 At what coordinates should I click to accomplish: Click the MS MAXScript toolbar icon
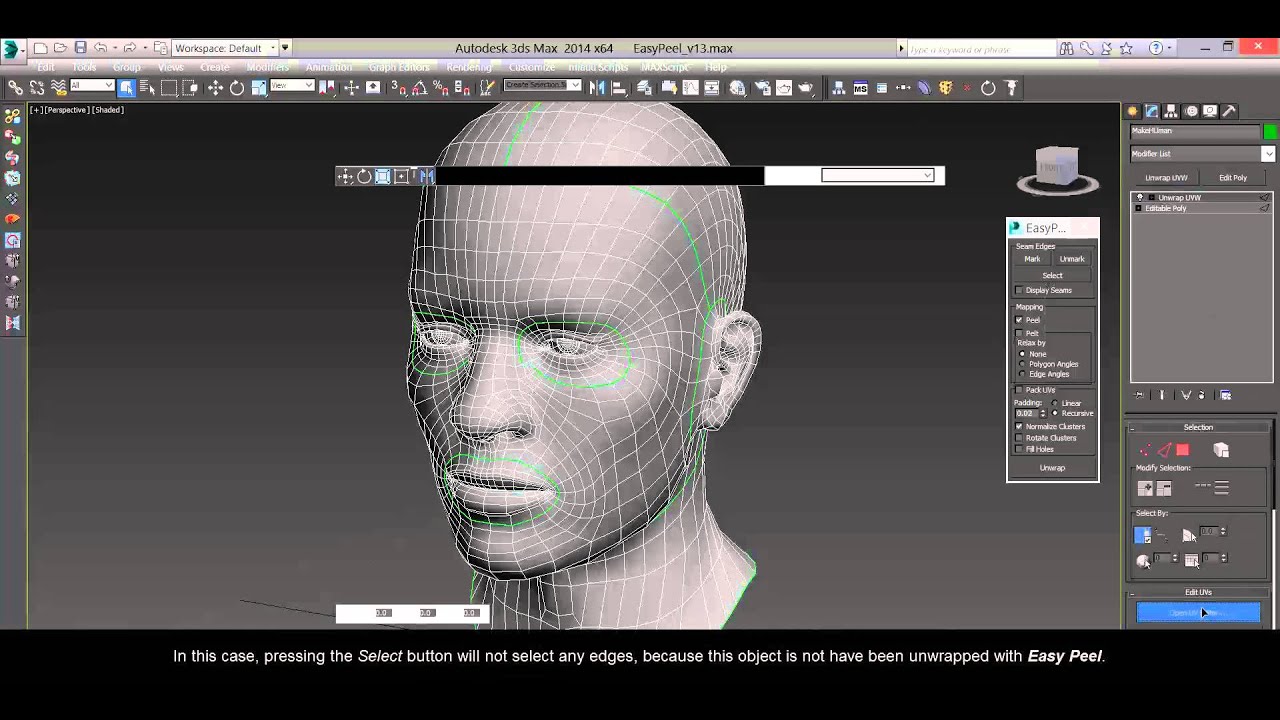pyautogui.click(x=860, y=88)
